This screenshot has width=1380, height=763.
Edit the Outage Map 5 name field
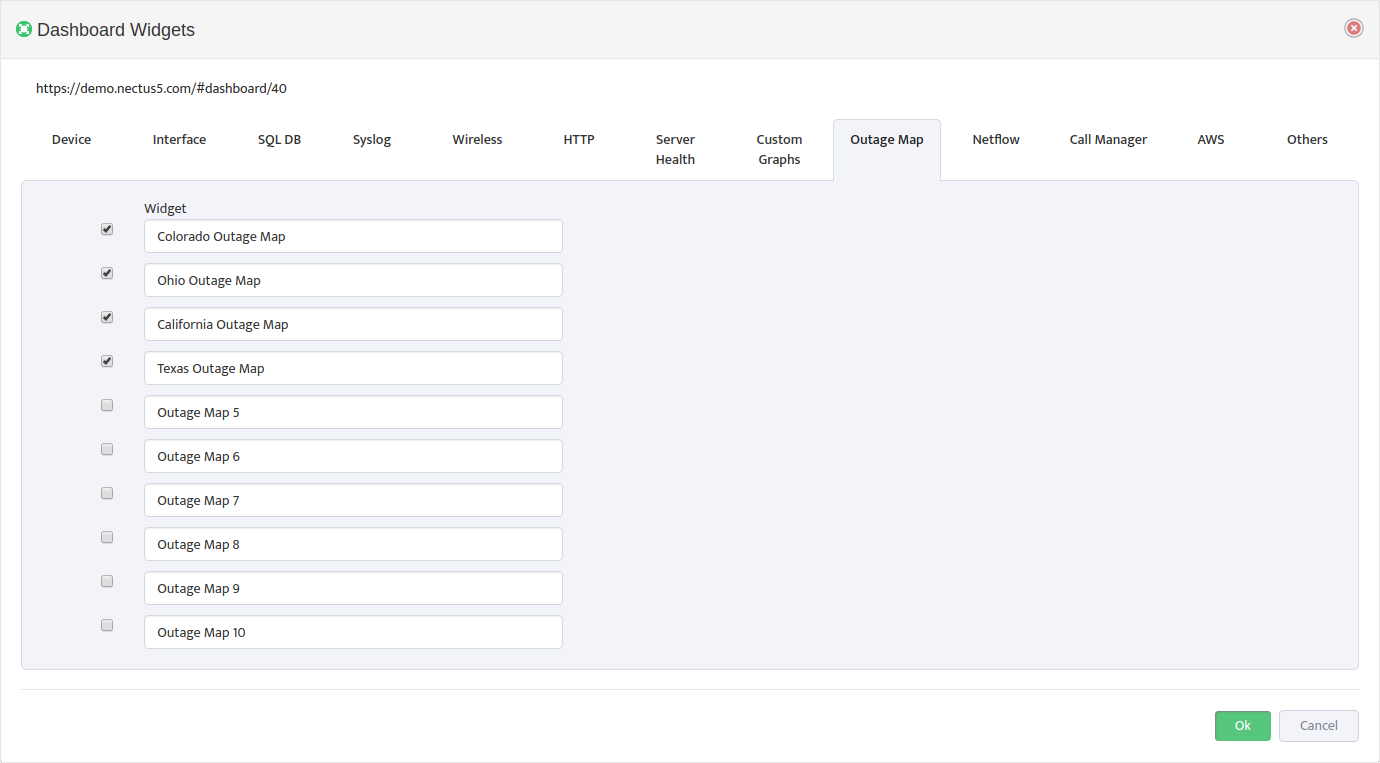tap(353, 412)
